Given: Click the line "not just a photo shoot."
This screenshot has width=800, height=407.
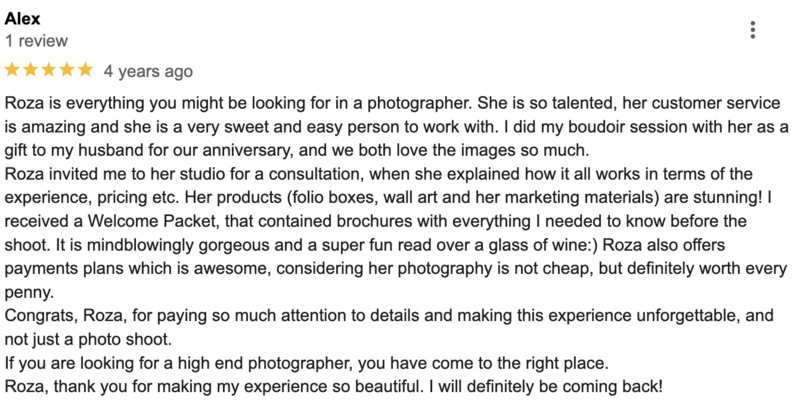Looking at the screenshot, I should pyautogui.click(x=88, y=339).
